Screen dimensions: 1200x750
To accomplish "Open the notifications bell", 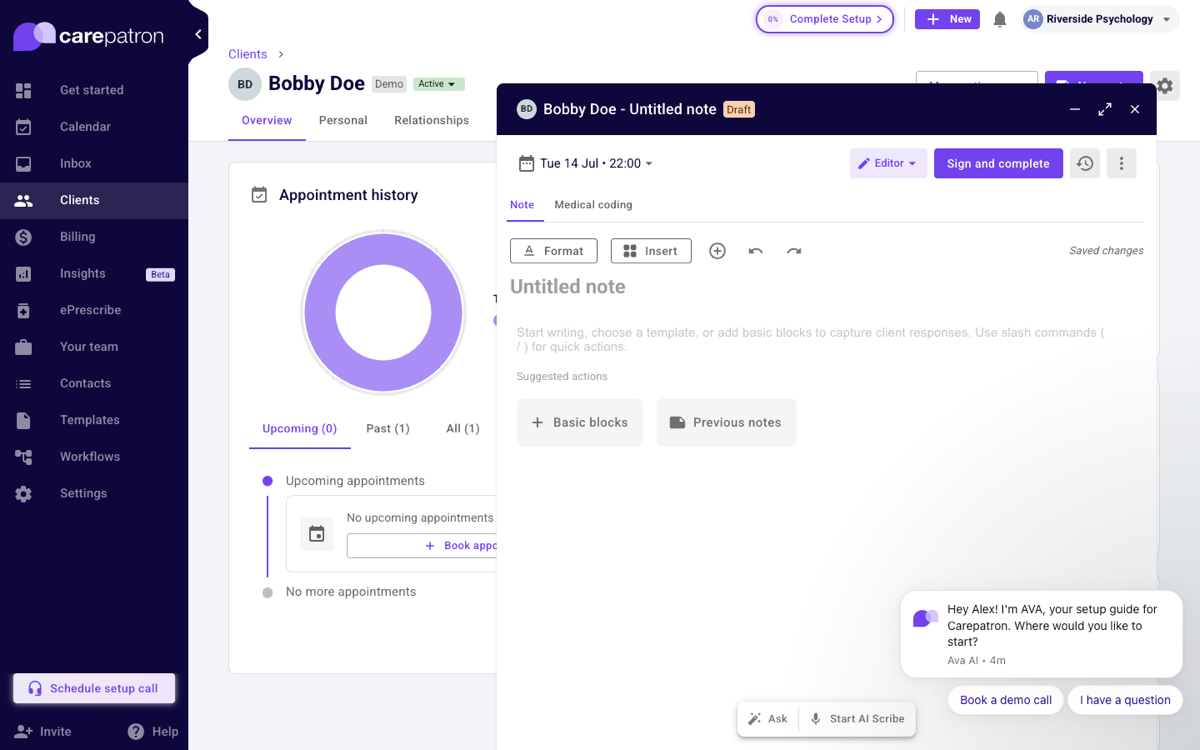I will coord(1000,19).
